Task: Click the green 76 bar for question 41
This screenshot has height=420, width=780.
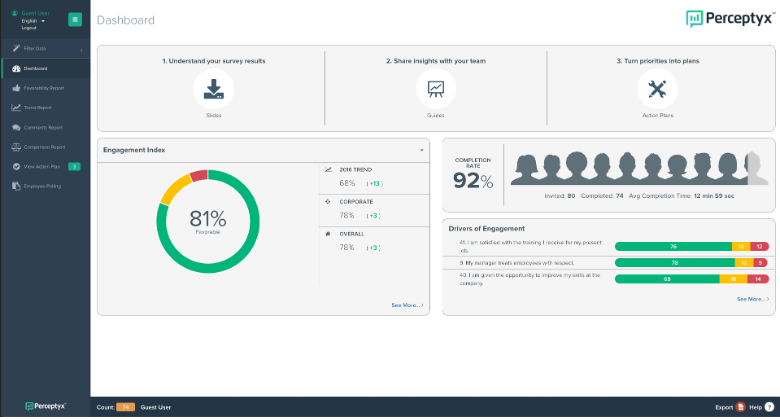Action: click(x=673, y=246)
